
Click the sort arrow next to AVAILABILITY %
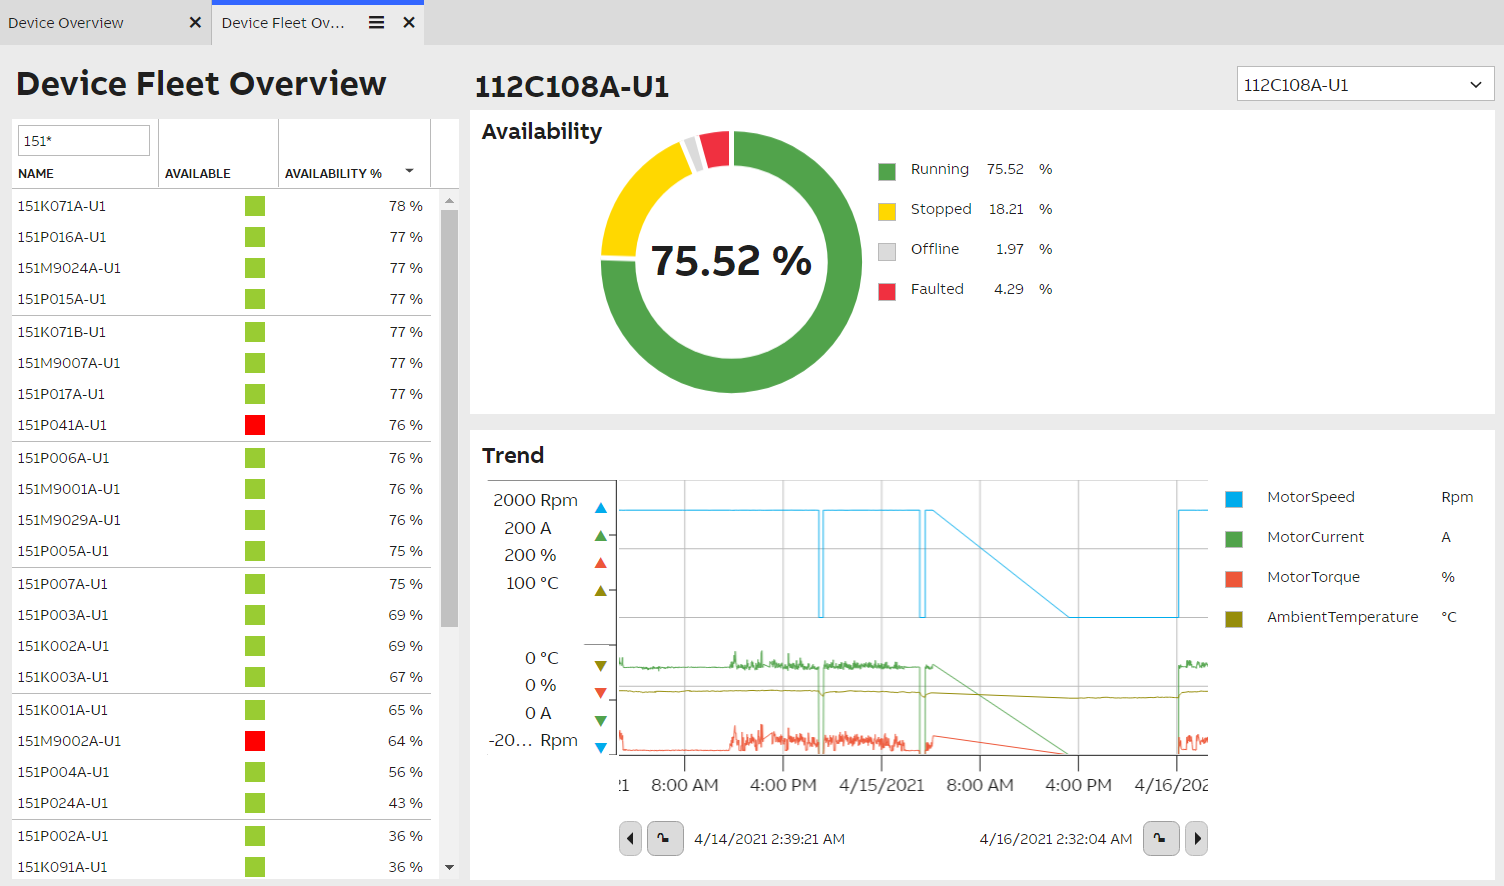pos(409,171)
